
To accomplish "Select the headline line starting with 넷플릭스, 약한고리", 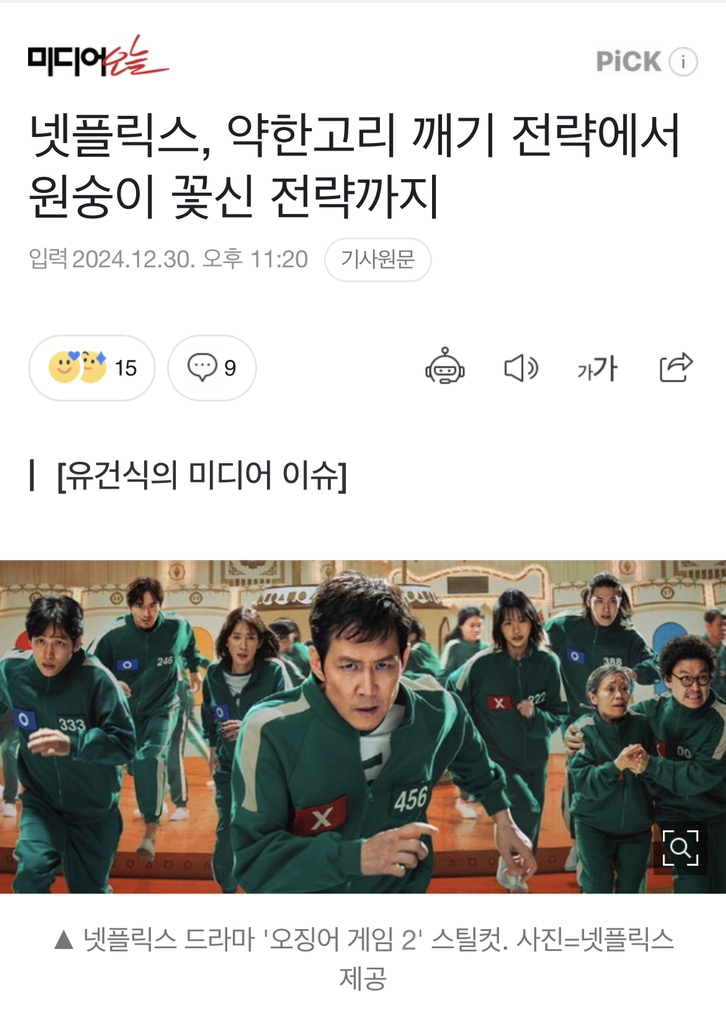I will coord(355,136).
